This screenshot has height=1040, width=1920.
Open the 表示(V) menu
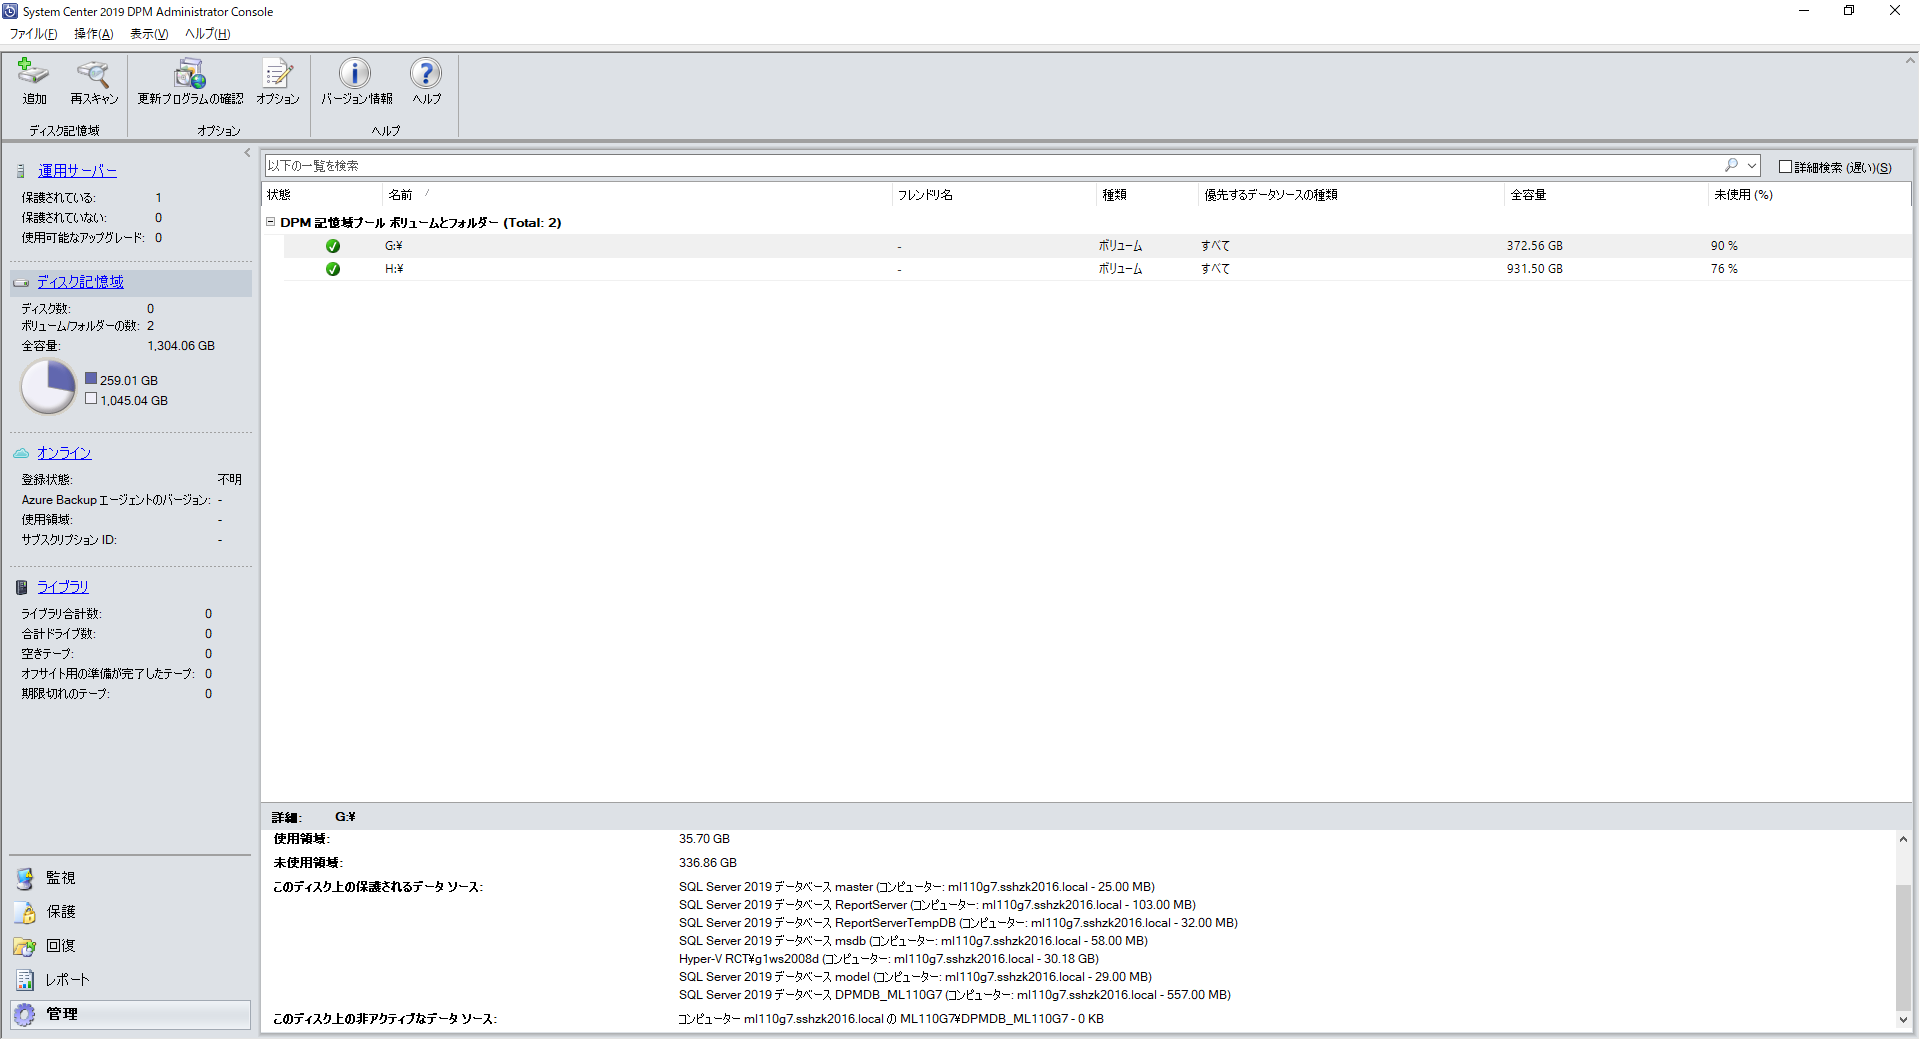pyautogui.click(x=148, y=33)
